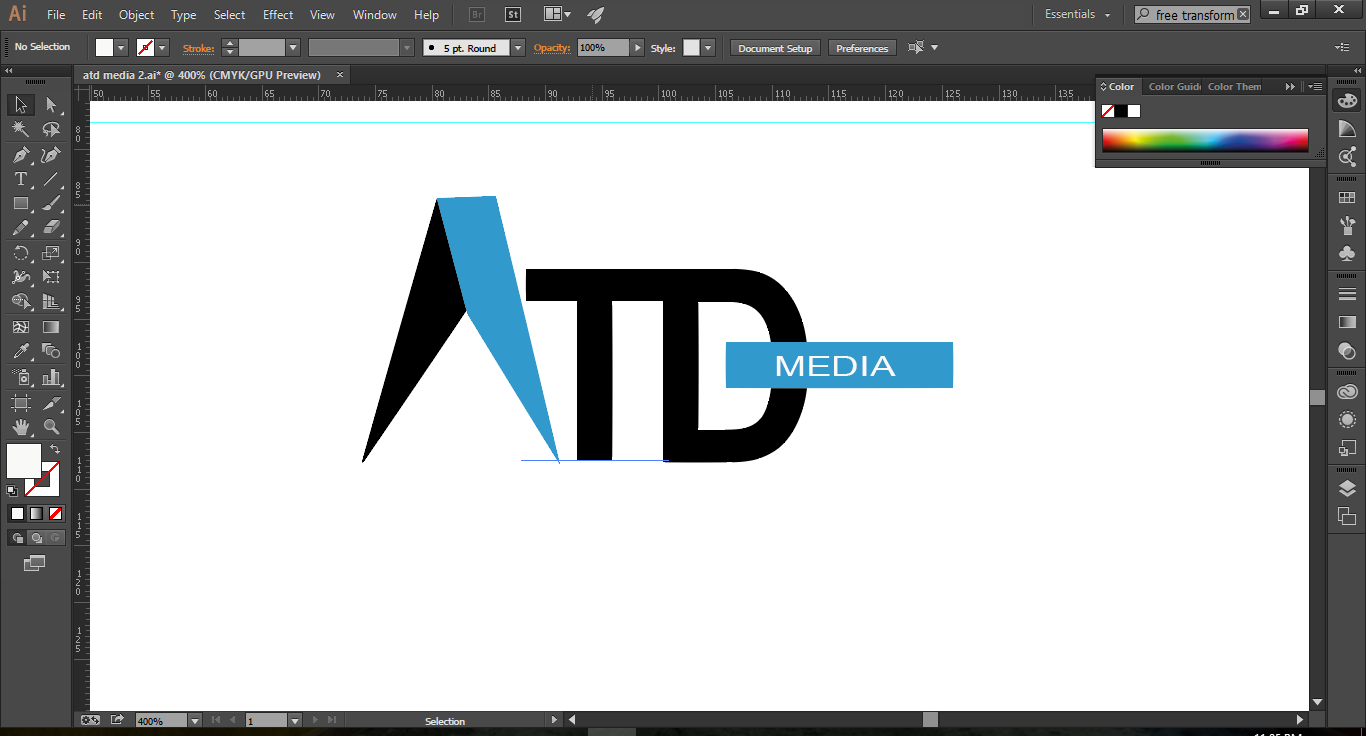Screen dimensions: 1366x736
Task: Open the Object menu
Action: point(136,14)
